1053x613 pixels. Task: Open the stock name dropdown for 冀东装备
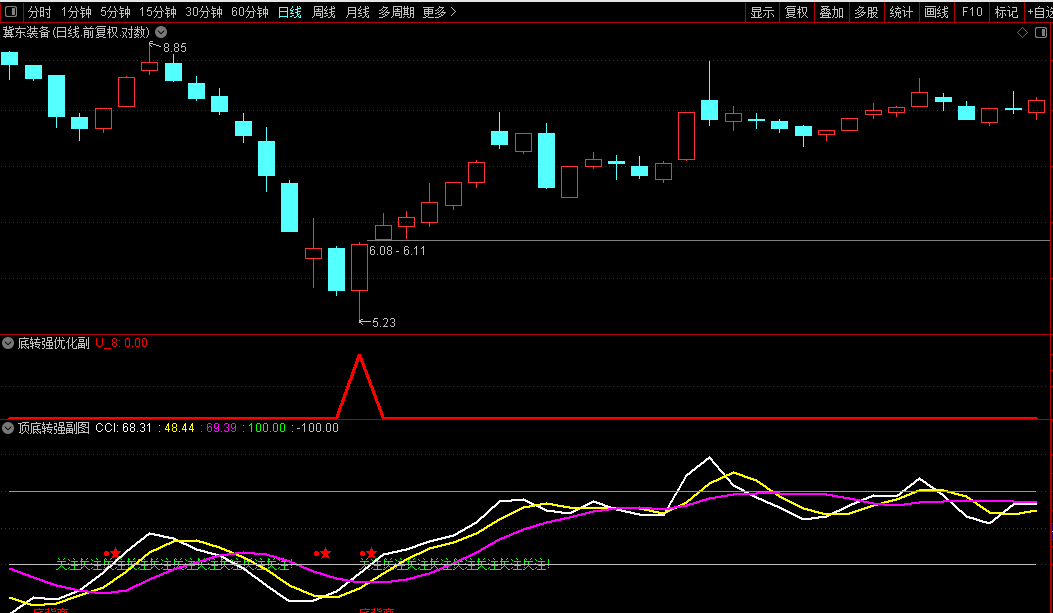click(161, 32)
